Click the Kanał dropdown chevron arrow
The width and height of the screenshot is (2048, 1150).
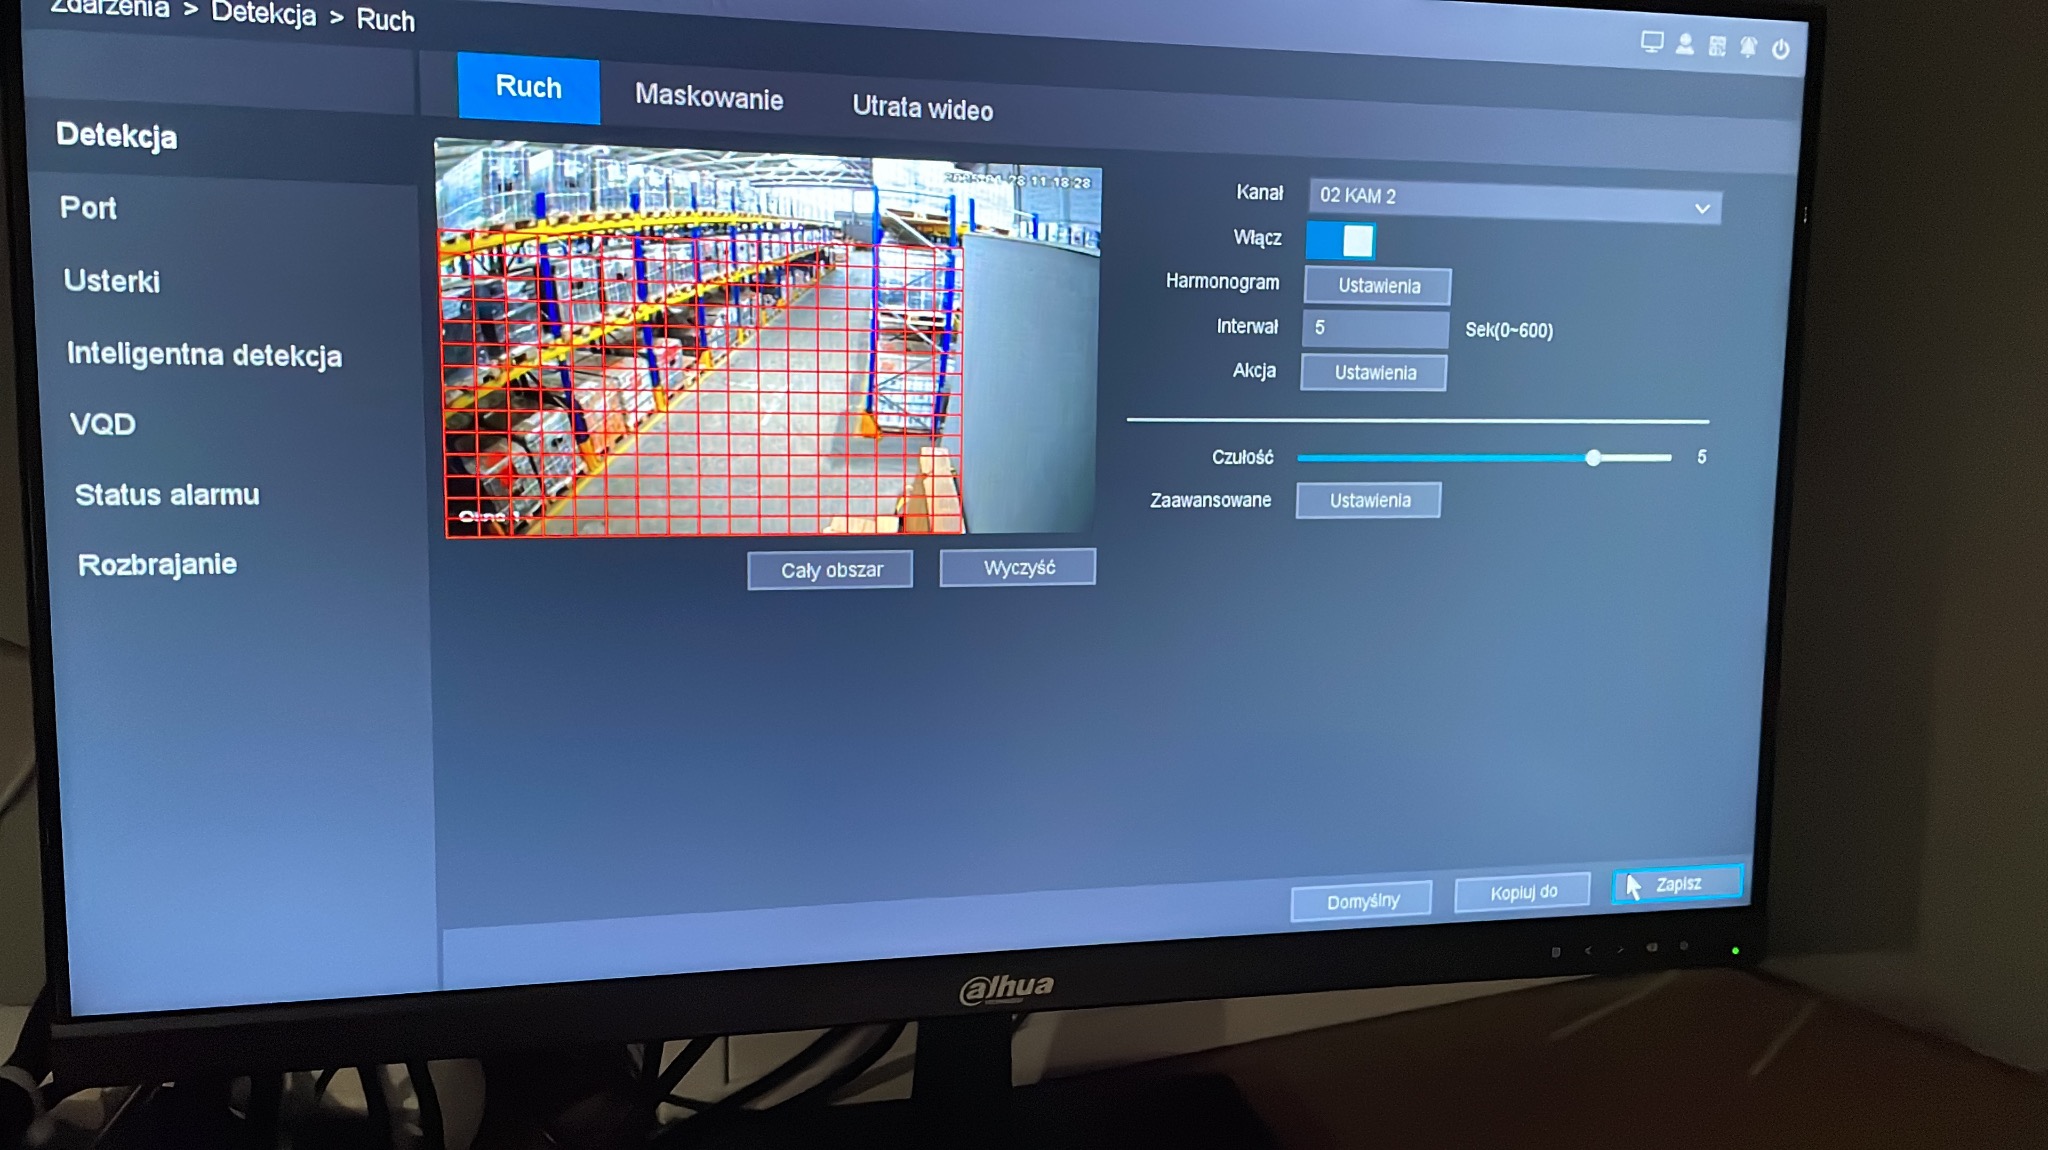[x=1702, y=209]
